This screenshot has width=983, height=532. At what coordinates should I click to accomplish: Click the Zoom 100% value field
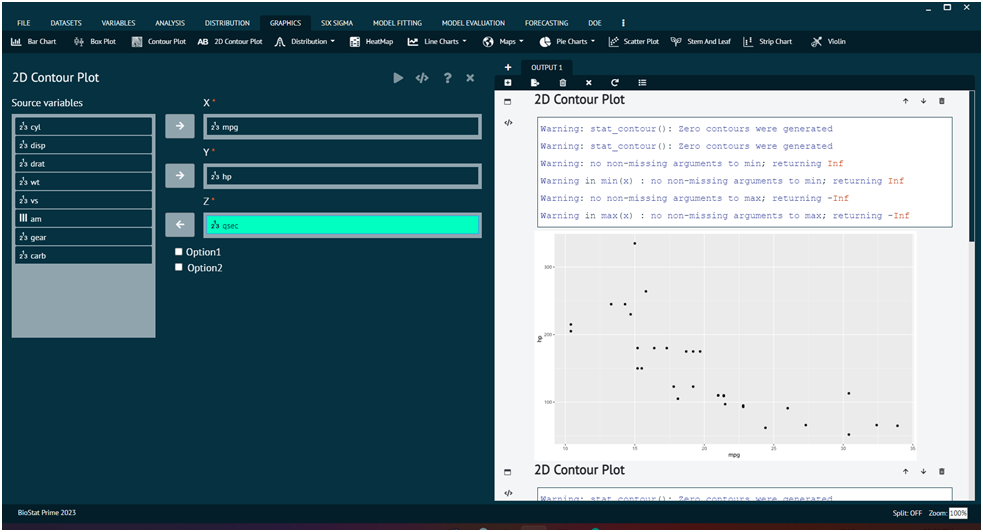[x=958, y=513]
